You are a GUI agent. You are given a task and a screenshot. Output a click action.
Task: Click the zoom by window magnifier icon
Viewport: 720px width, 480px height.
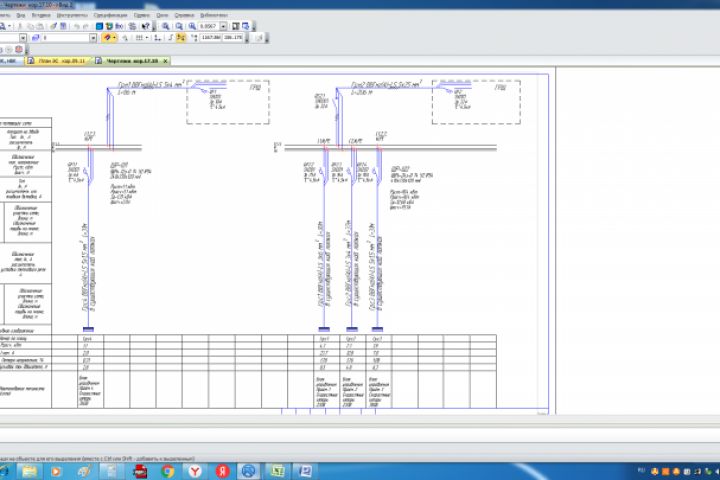click(x=179, y=26)
